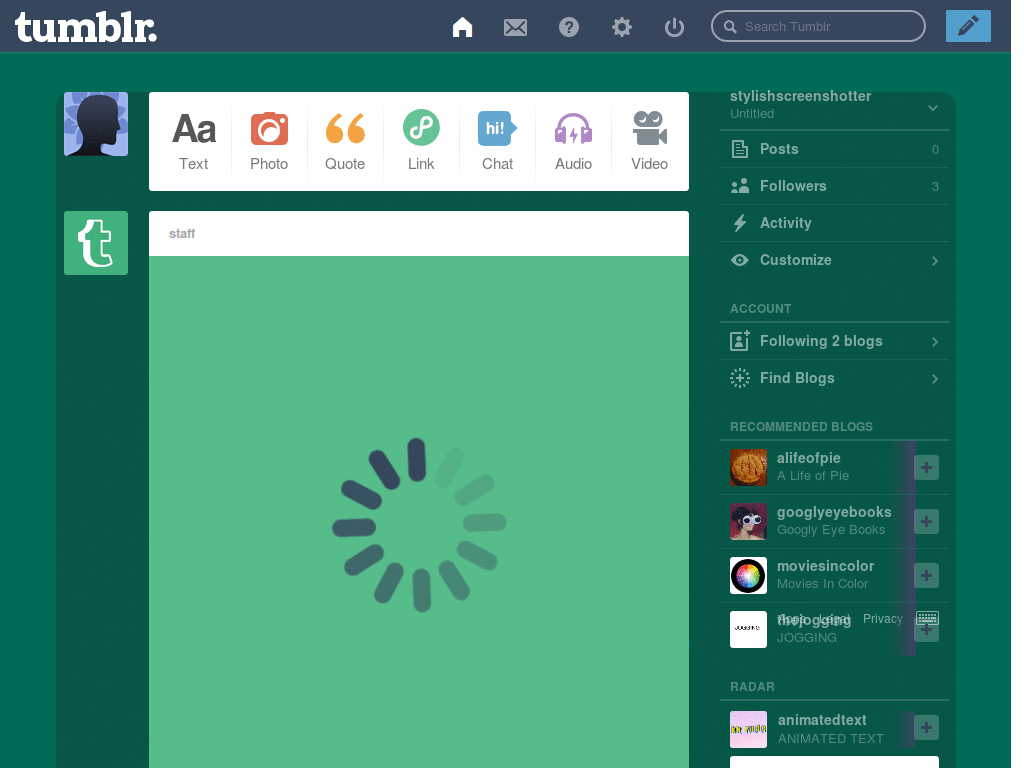Click the loading staff post image
1024x768 pixels.
point(419,512)
